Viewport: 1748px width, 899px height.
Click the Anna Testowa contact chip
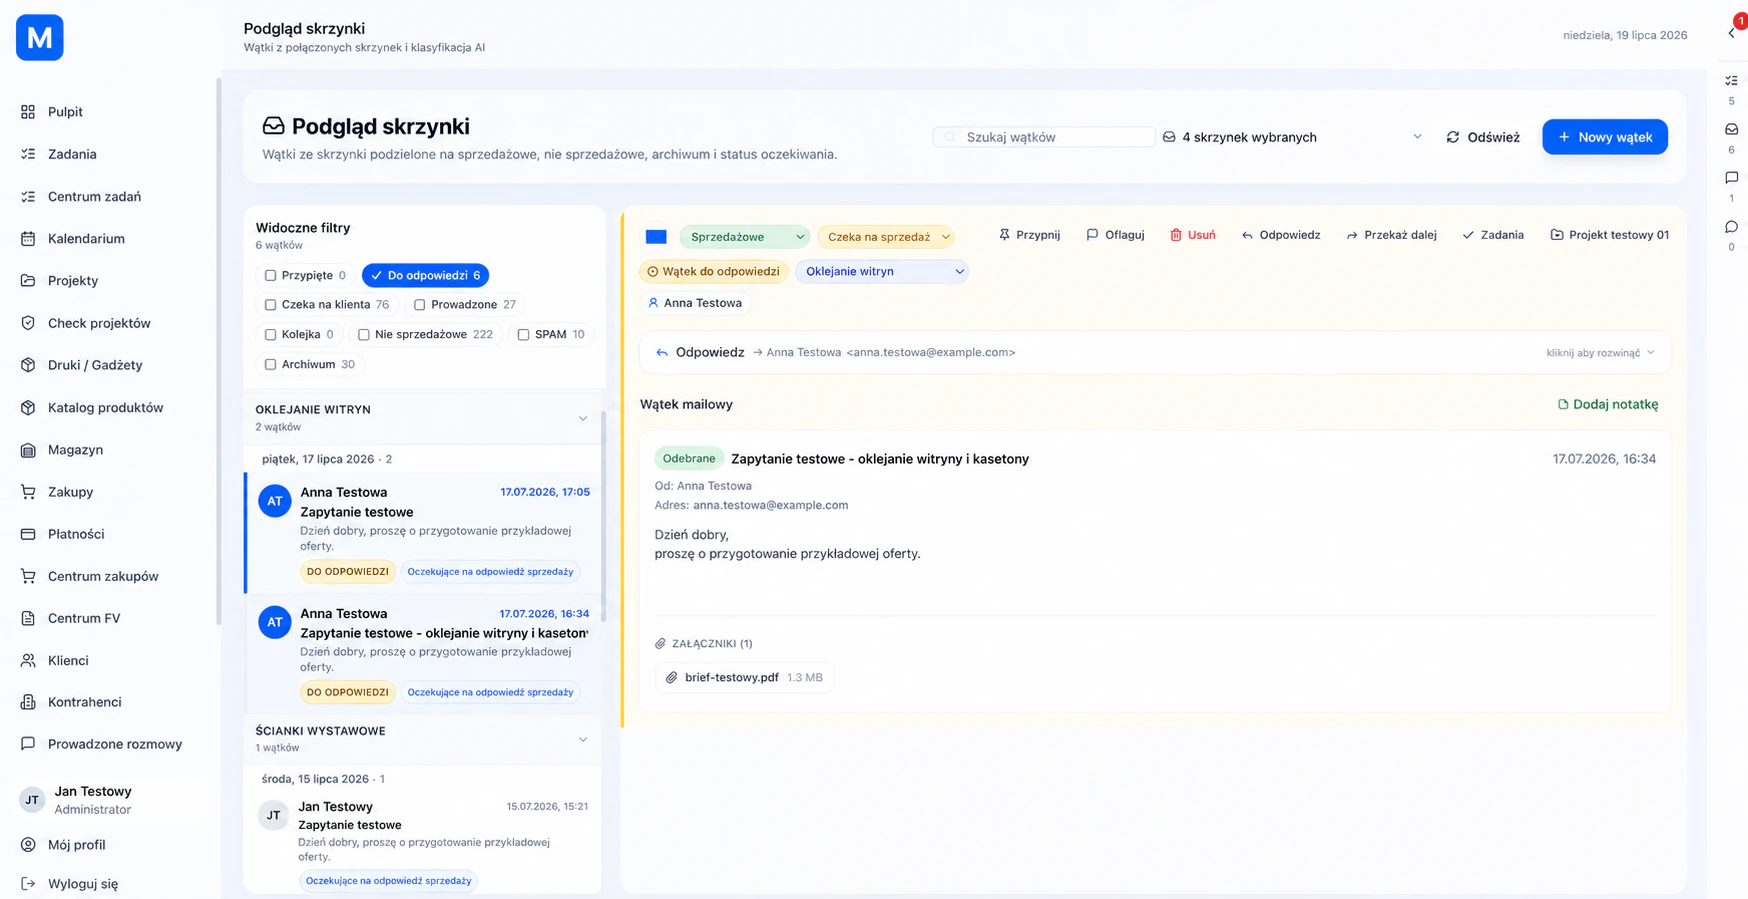click(x=695, y=303)
